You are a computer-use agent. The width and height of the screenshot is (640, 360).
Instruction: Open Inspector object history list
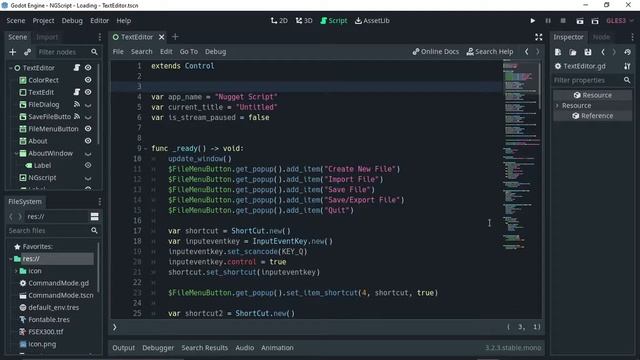point(627,52)
